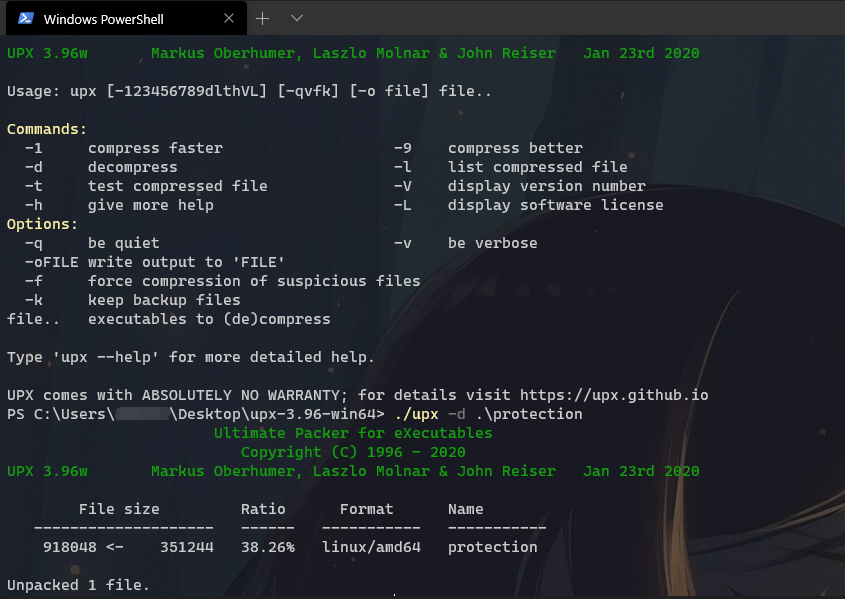Click the './upx' command in the prompt
This screenshot has height=599, width=845.
(416, 414)
